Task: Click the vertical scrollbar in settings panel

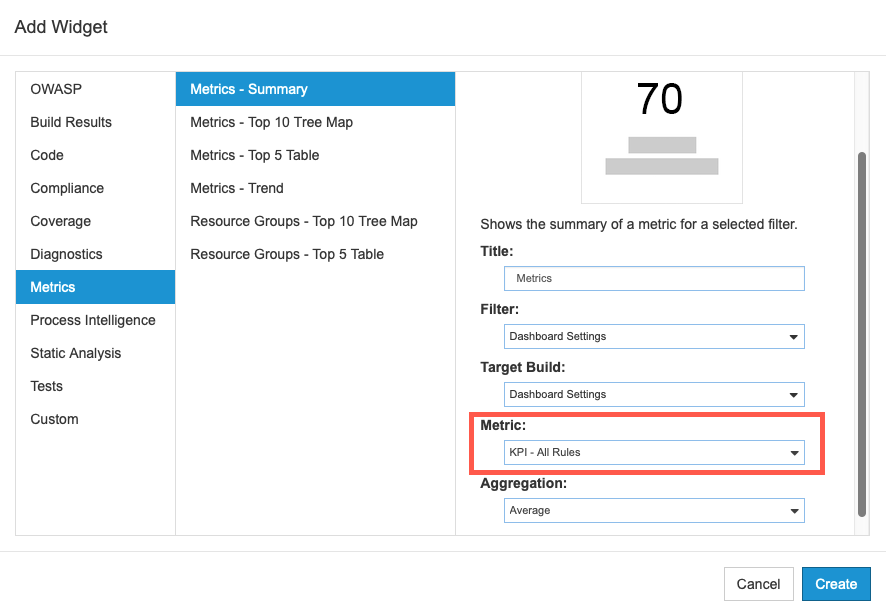Action: [862, 333]
